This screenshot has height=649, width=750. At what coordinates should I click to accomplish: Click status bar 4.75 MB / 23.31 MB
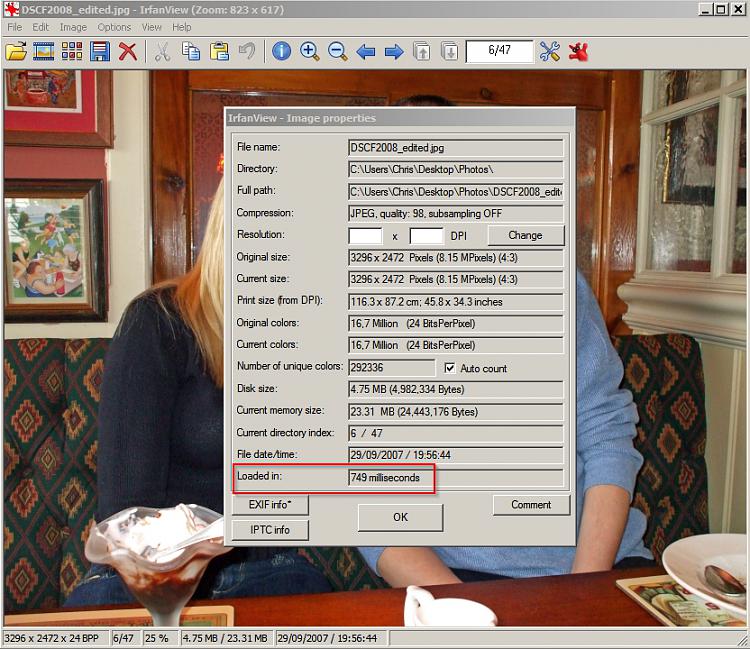point(227,638)
